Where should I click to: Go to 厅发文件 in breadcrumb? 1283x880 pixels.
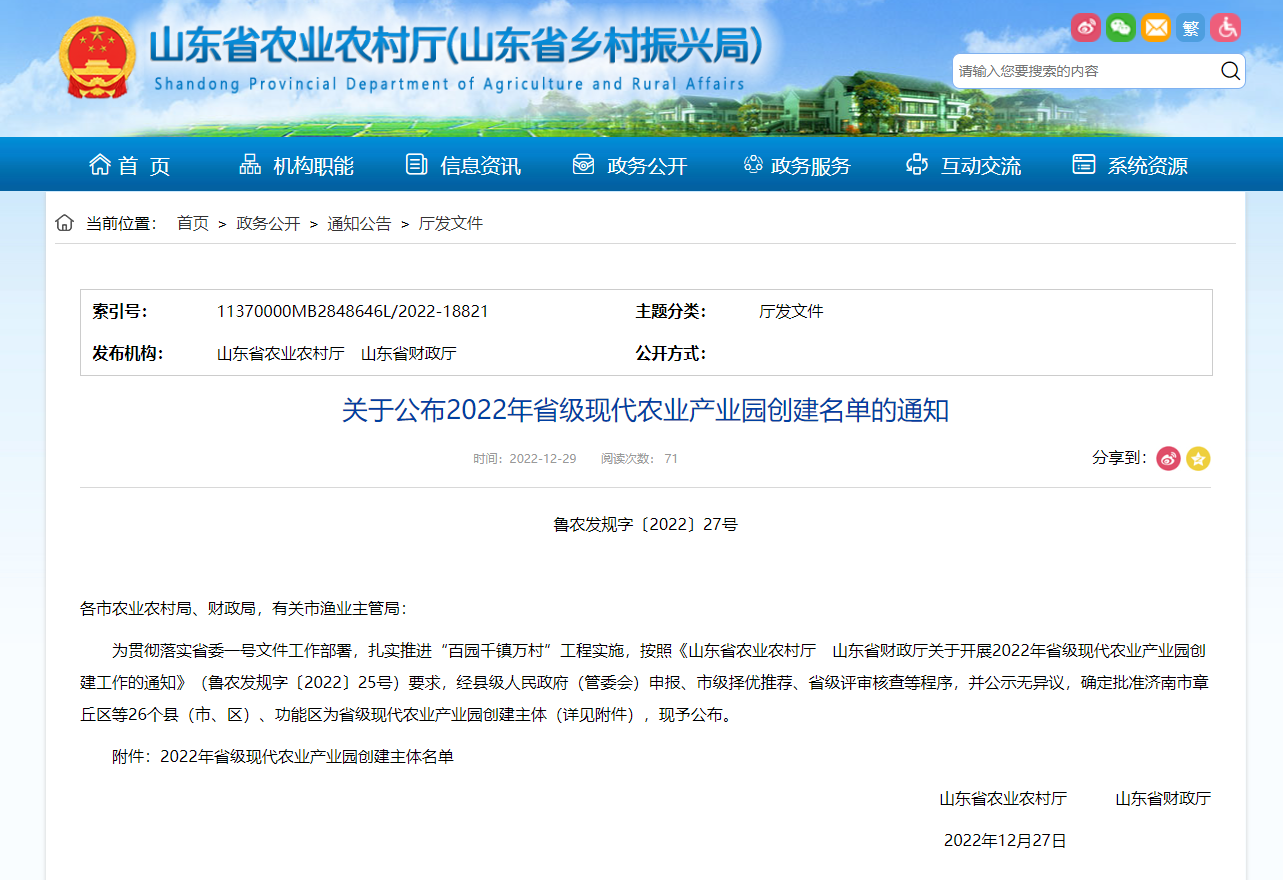coord(450,223)
